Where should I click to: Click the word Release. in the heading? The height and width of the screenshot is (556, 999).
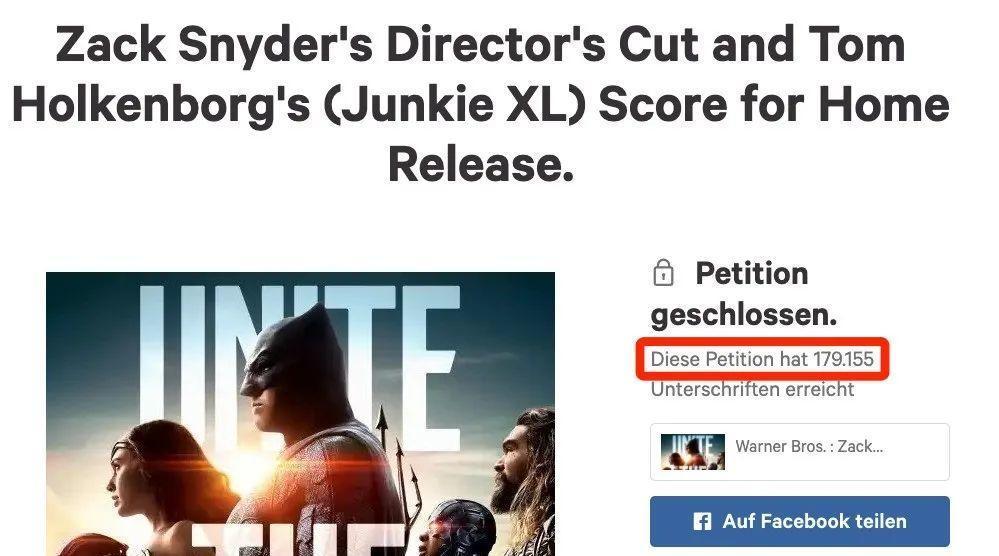coord(481,164)
